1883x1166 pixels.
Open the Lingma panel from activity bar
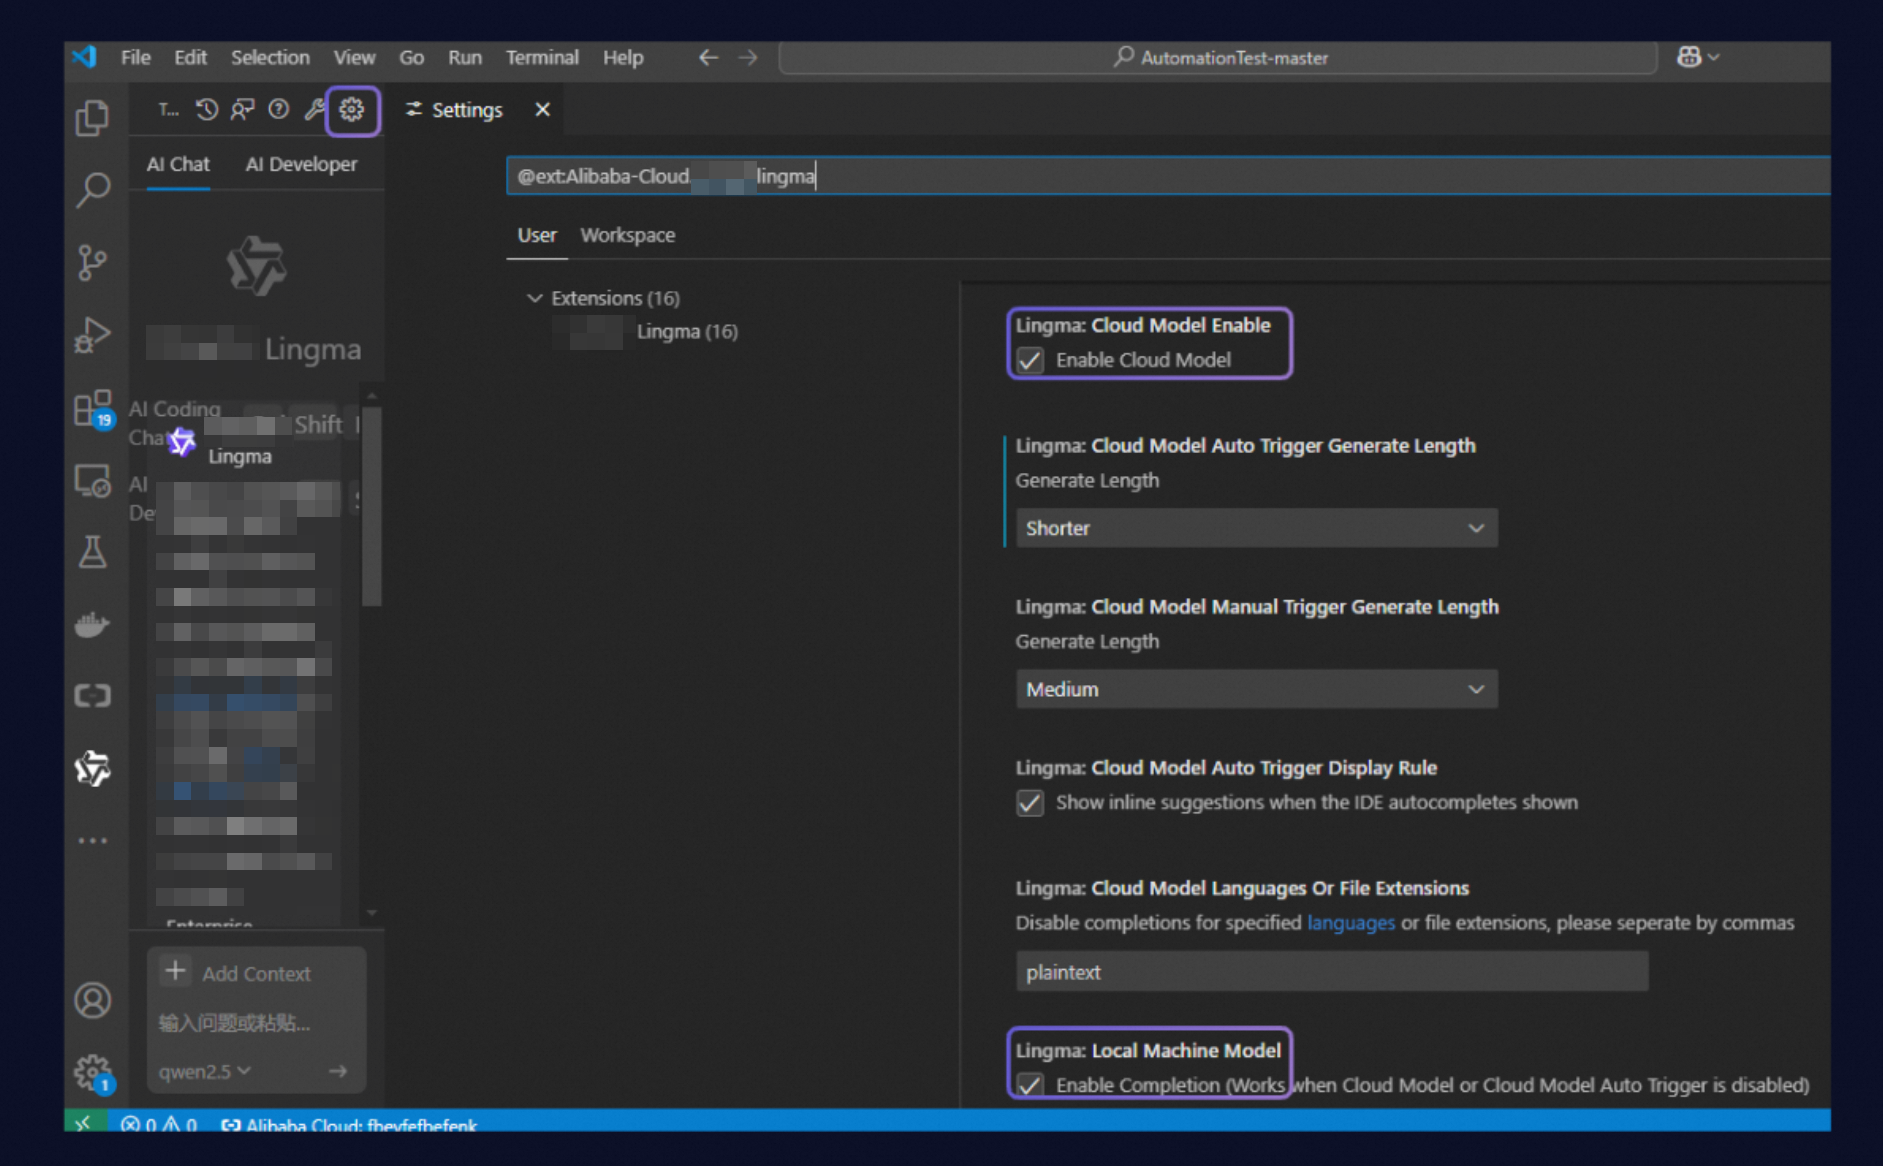tap(93, 768)
